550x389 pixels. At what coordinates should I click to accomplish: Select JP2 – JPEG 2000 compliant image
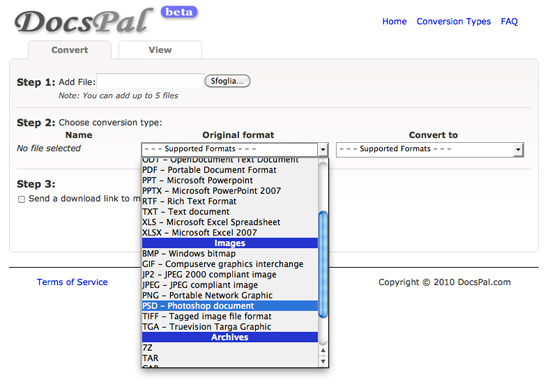point(230,275)
